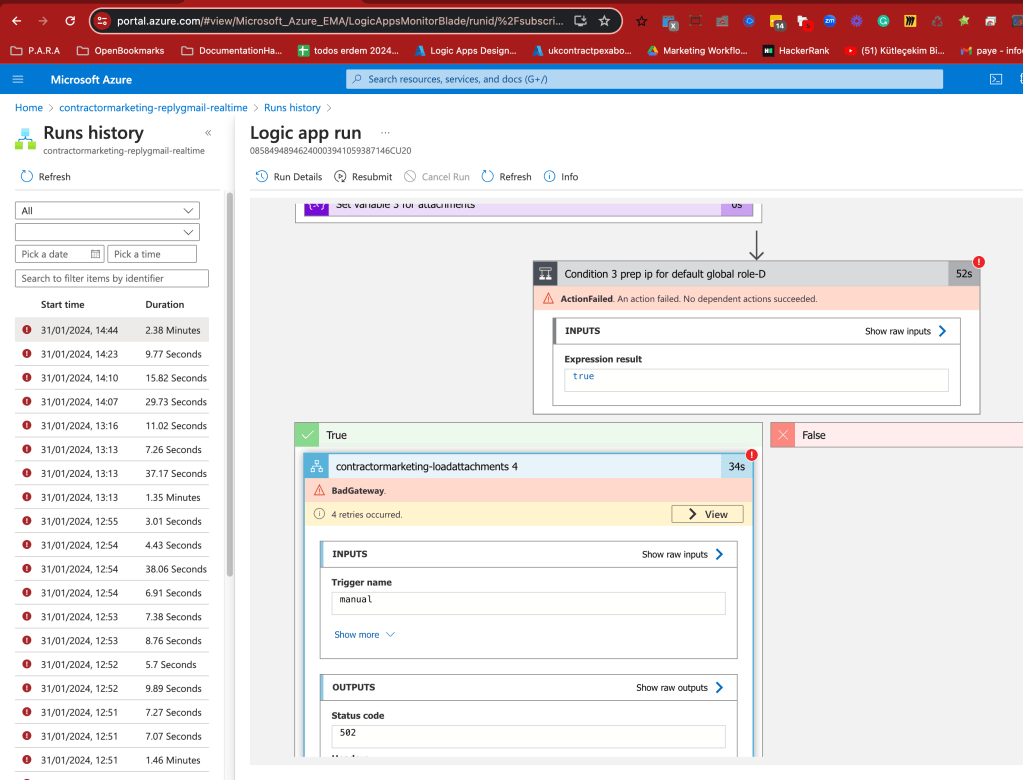Show raw outputs of loadattachments 4
The image size is (1023, 780).
[x=679, y=687]
